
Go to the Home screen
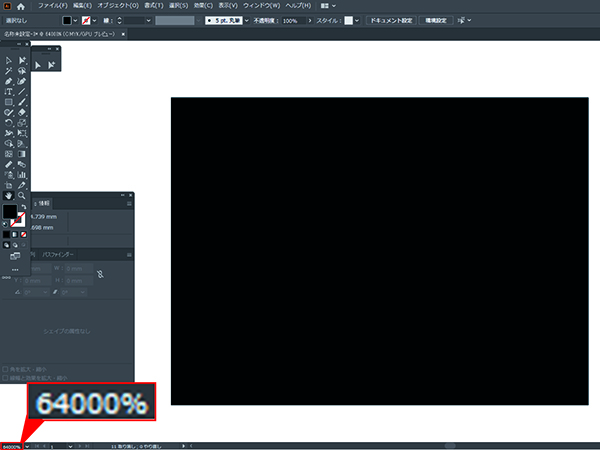coord(21,6)
